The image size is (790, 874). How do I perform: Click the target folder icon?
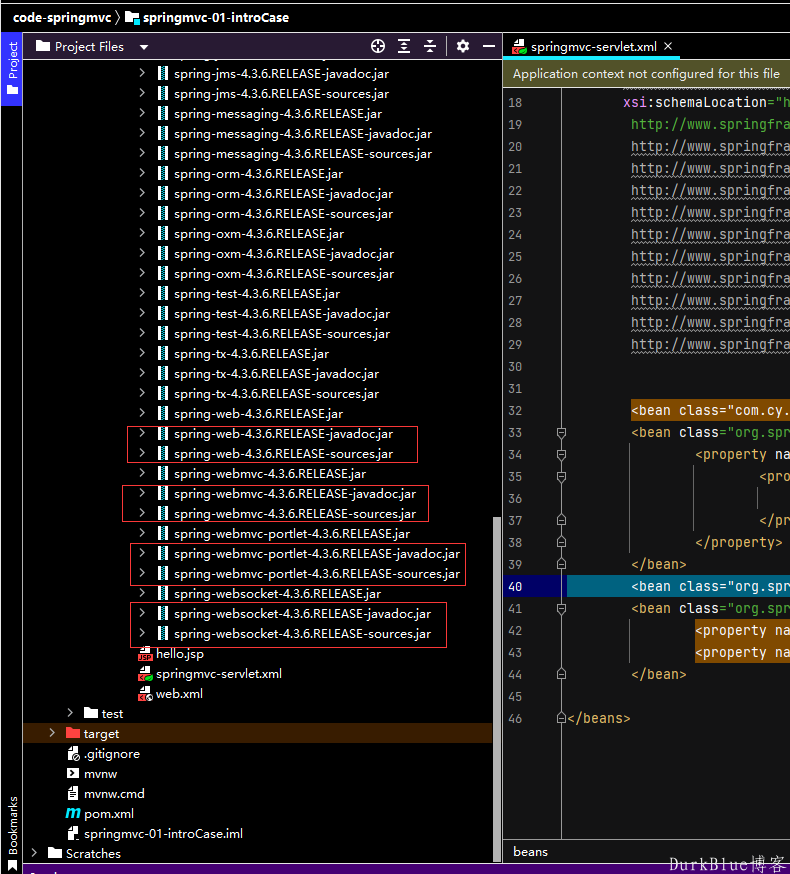[73, 733]
